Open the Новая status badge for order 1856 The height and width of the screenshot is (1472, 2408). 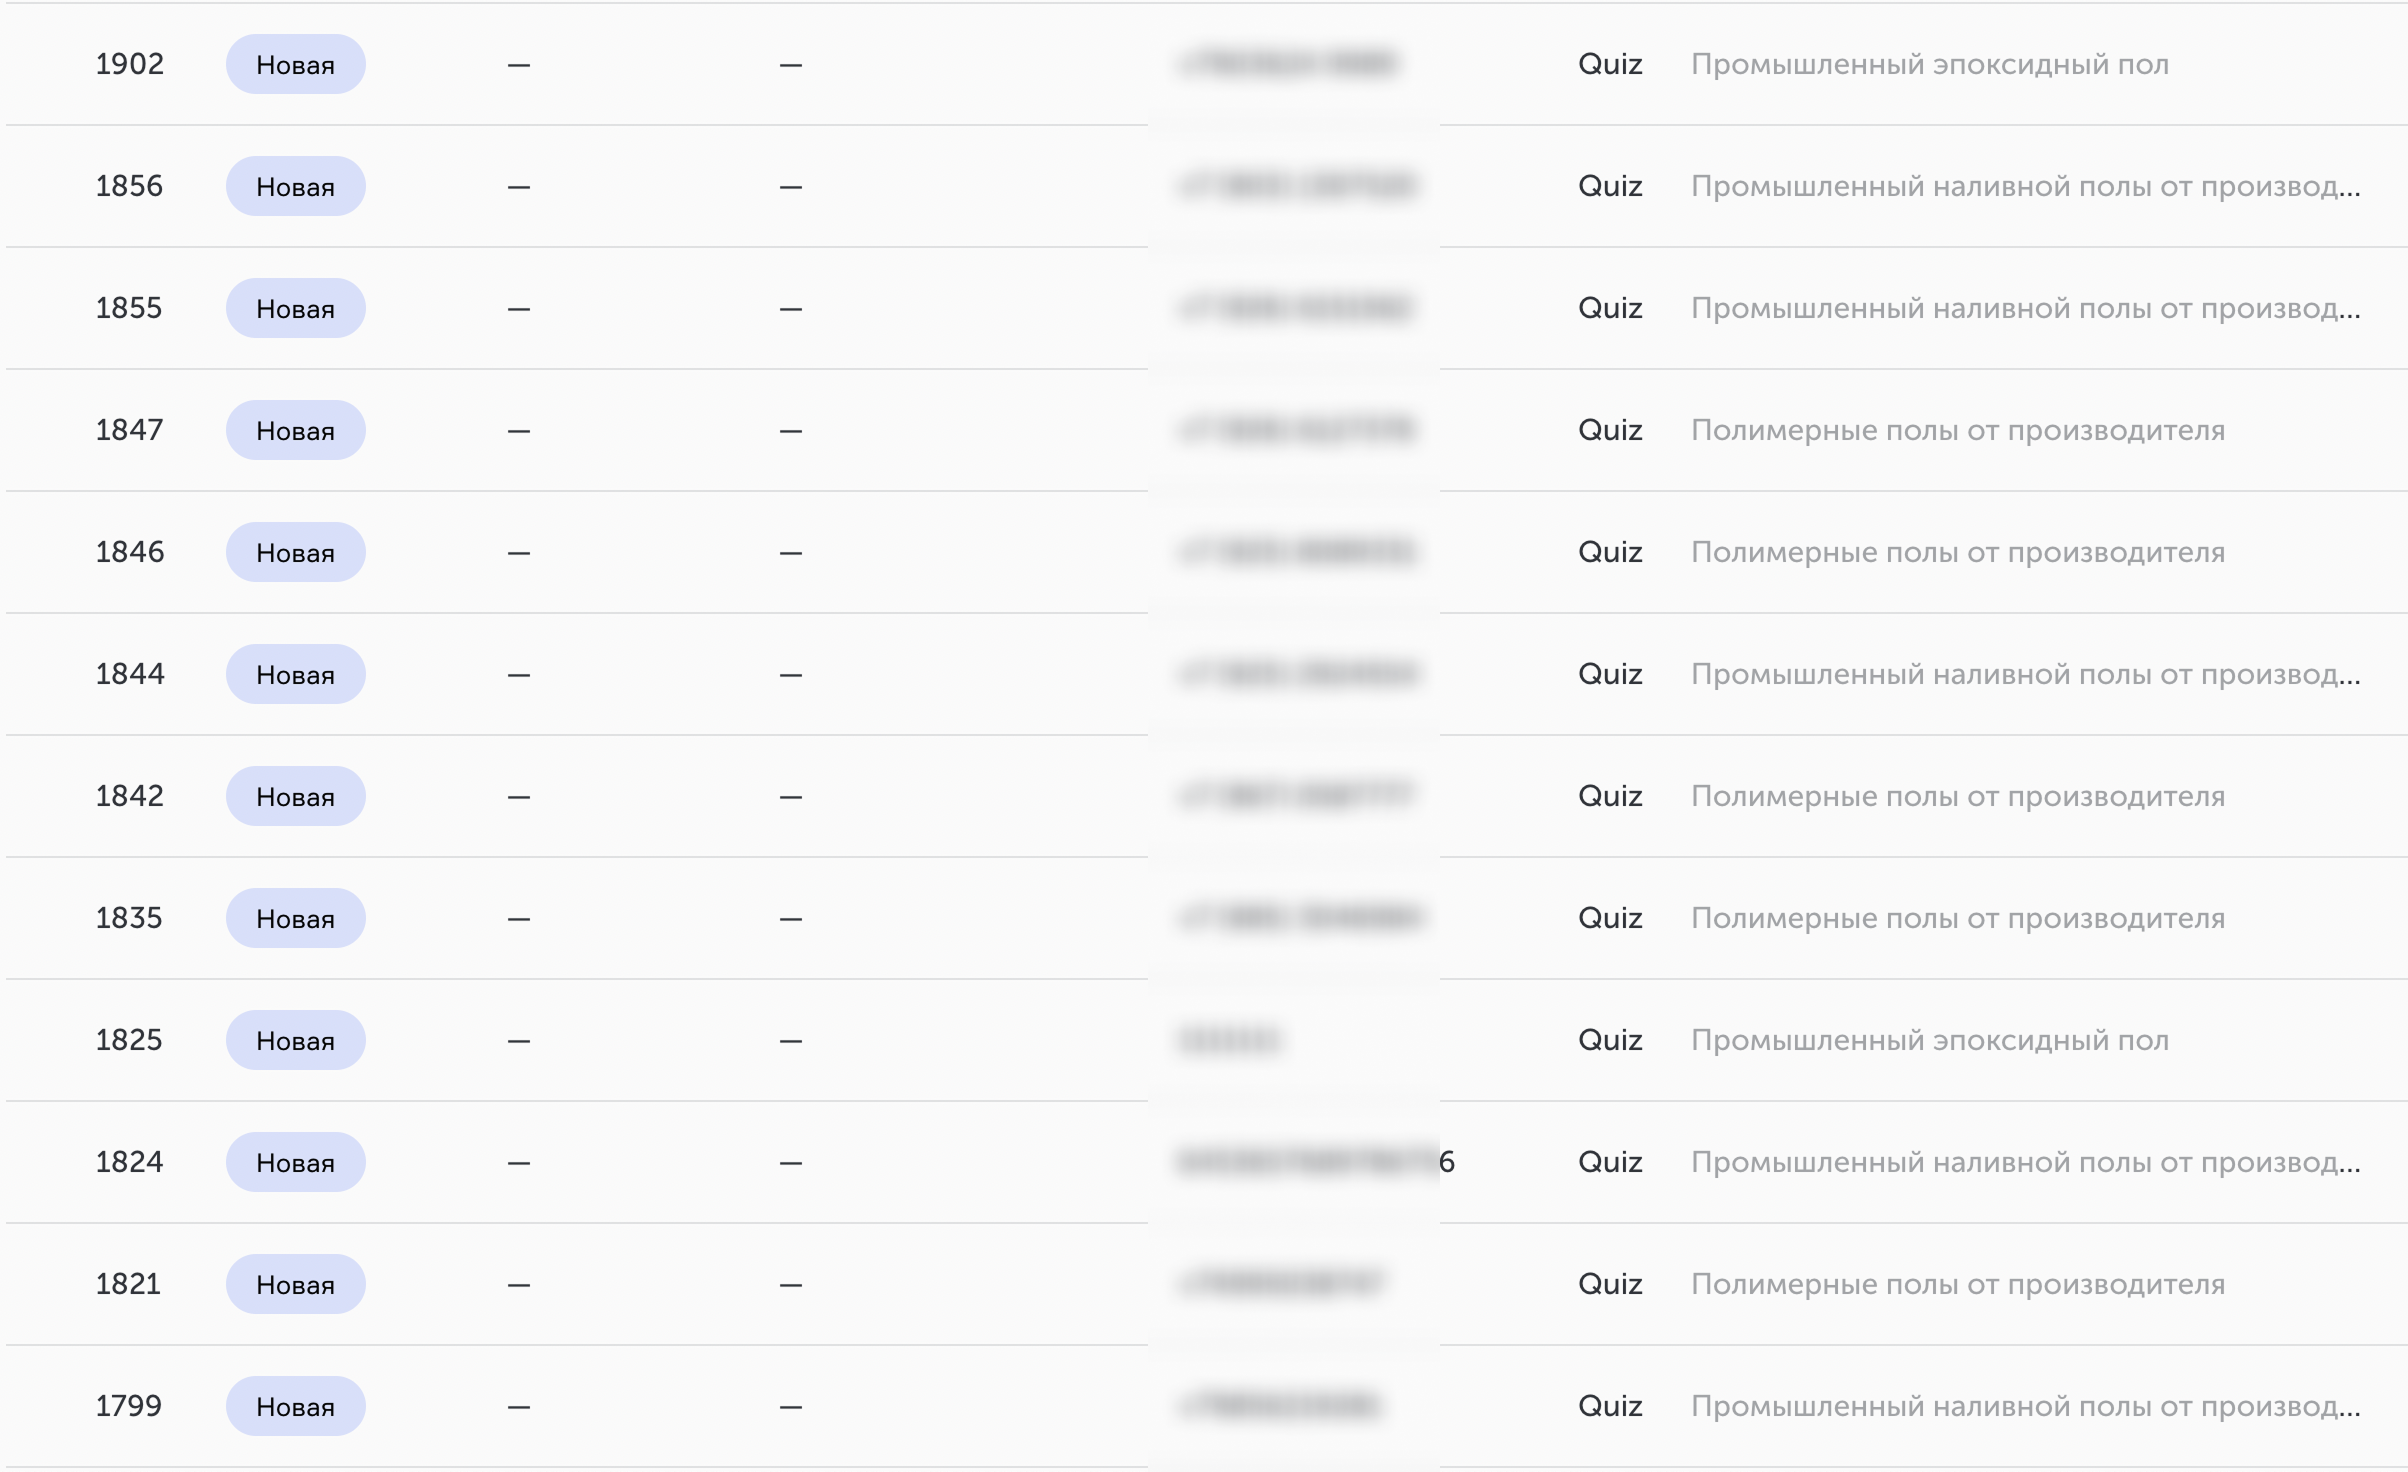coord(295,187)
